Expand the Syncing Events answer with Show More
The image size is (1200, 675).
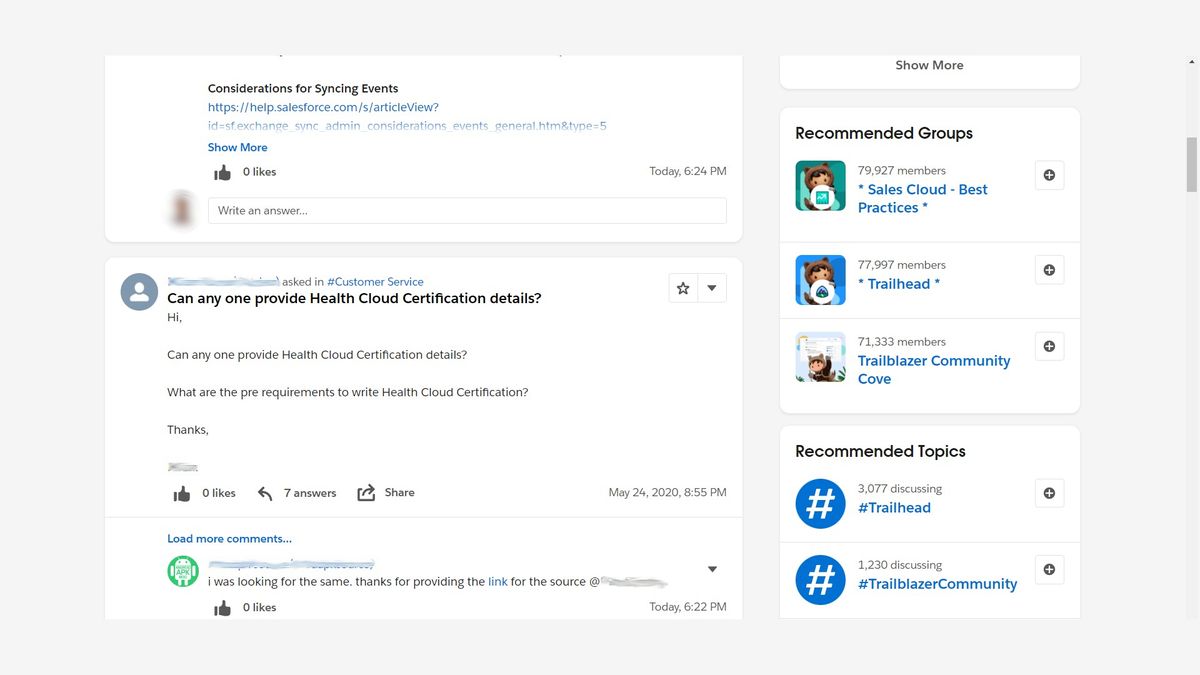point(237,147)
